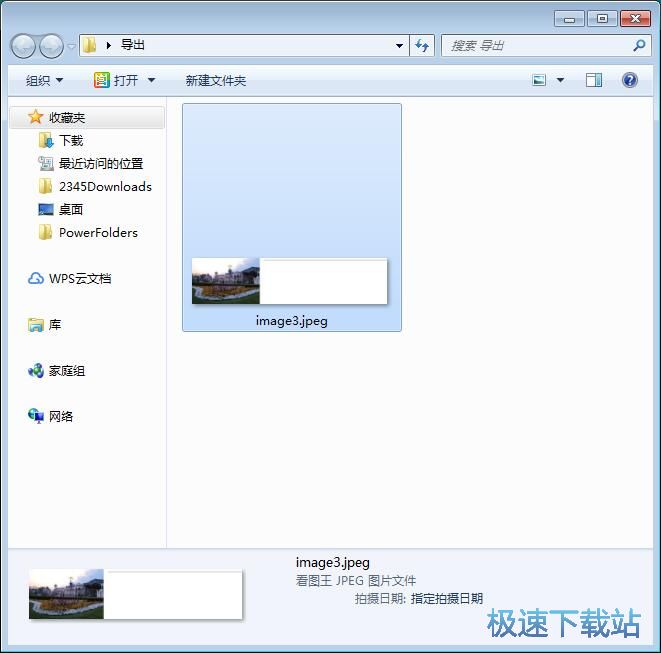Click the image3.jpeg file name label
The width and height of the screenshot is (661, 653).
pos(291,321)
